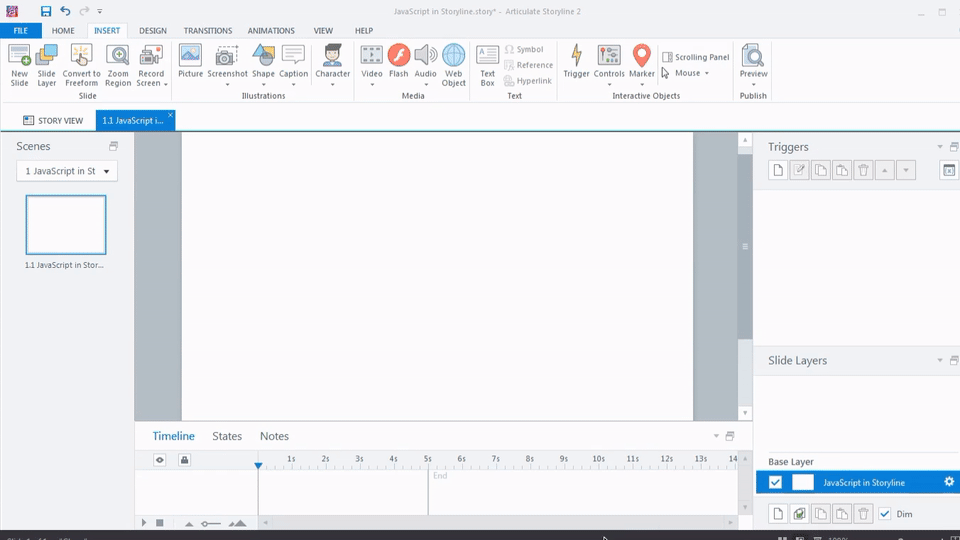This screenshot has width=960, height=540.
Task: Preview the project
Action: 753,64
